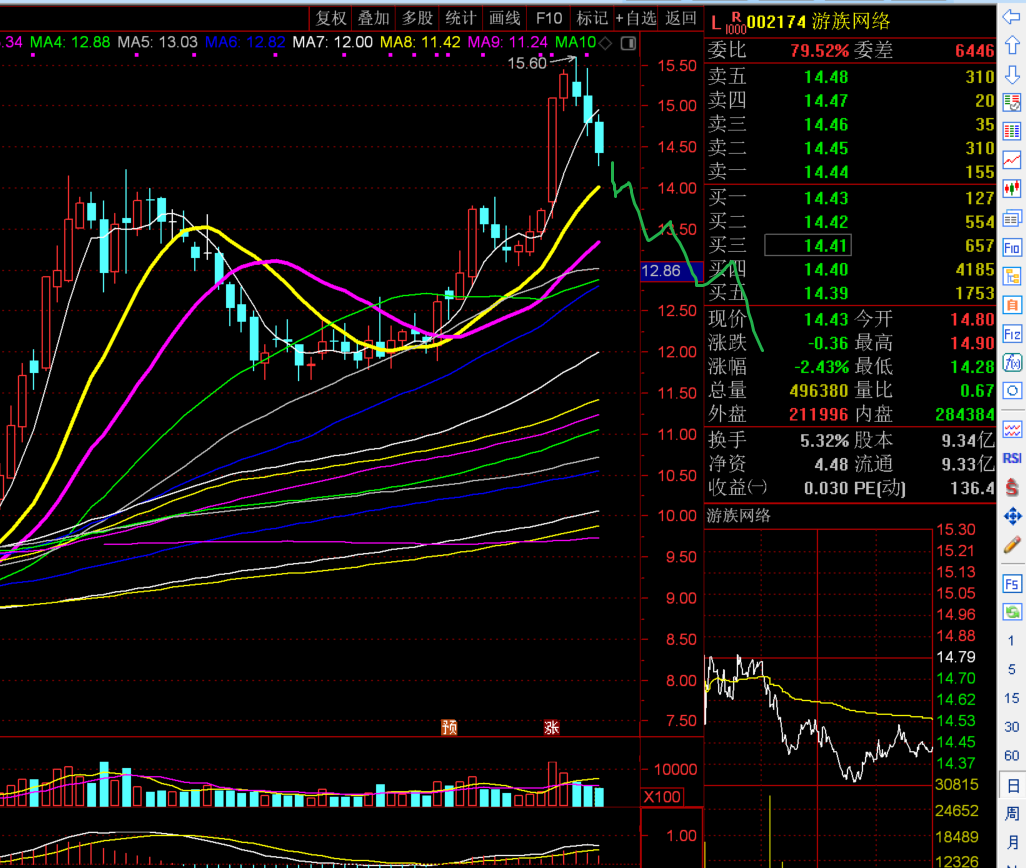Click the 多股 multi-stock button

417,18
